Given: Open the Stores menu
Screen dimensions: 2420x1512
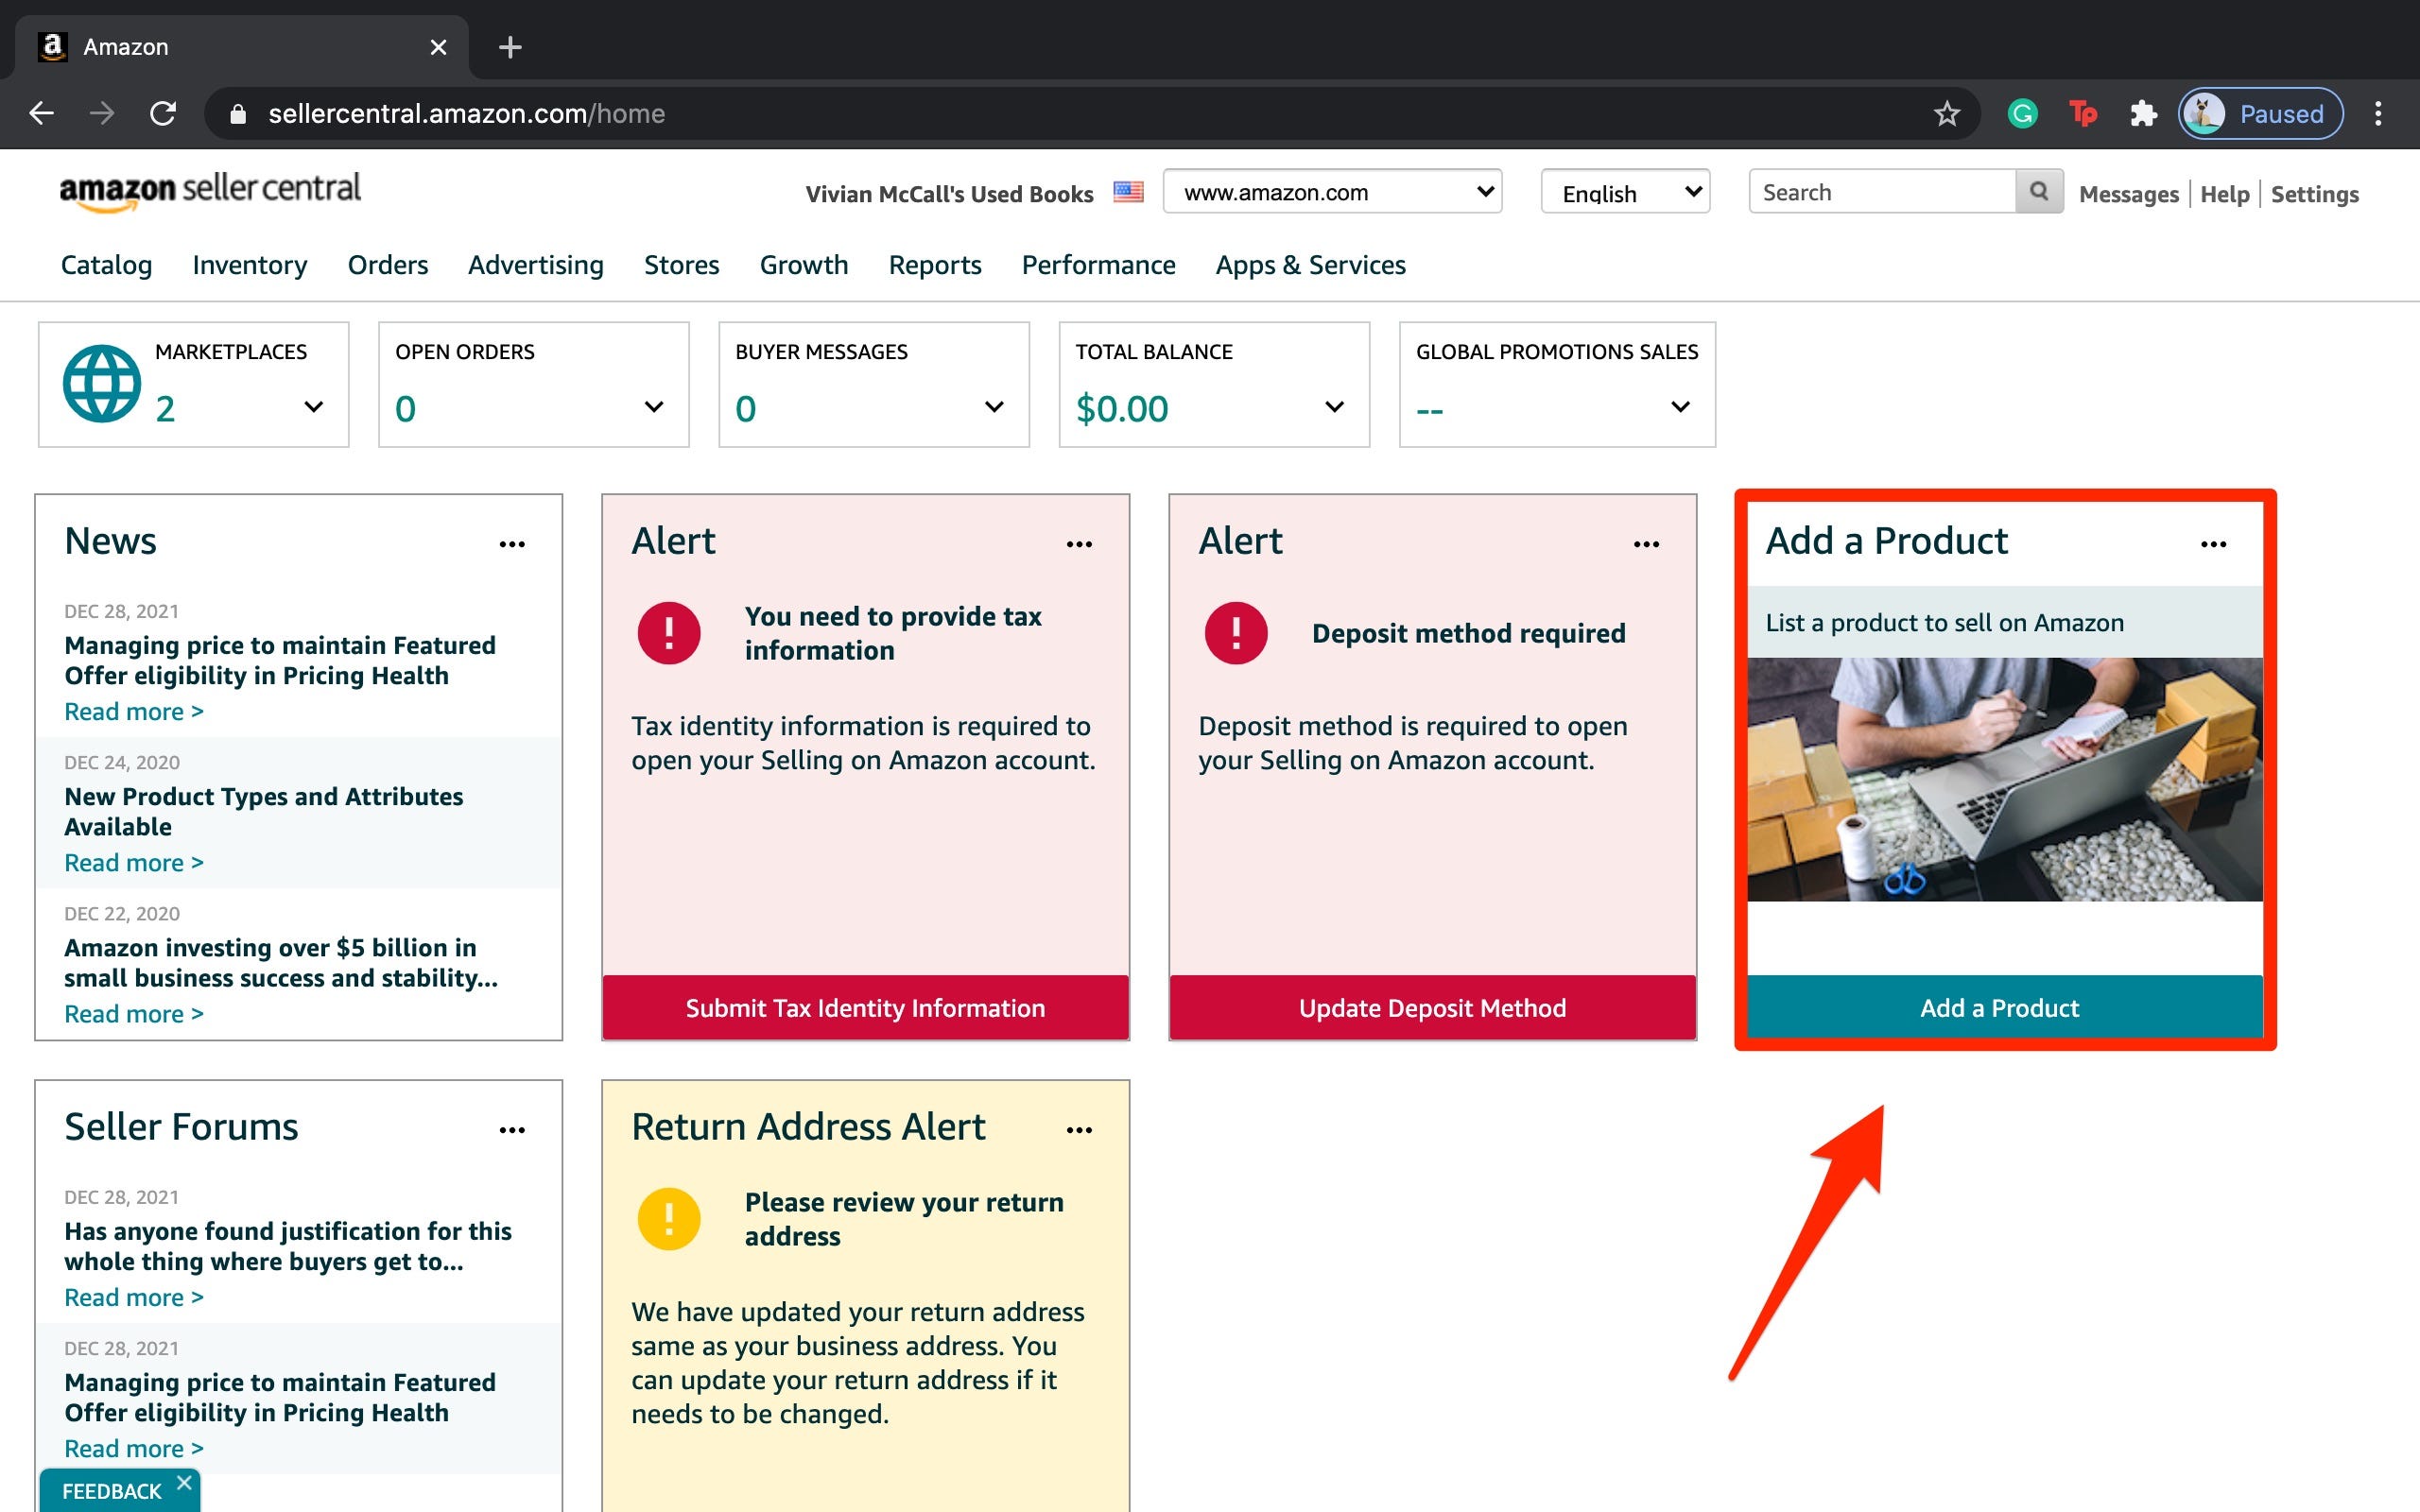Looking at the screenshot, I should pyautogui.click(x=681, y=265).
